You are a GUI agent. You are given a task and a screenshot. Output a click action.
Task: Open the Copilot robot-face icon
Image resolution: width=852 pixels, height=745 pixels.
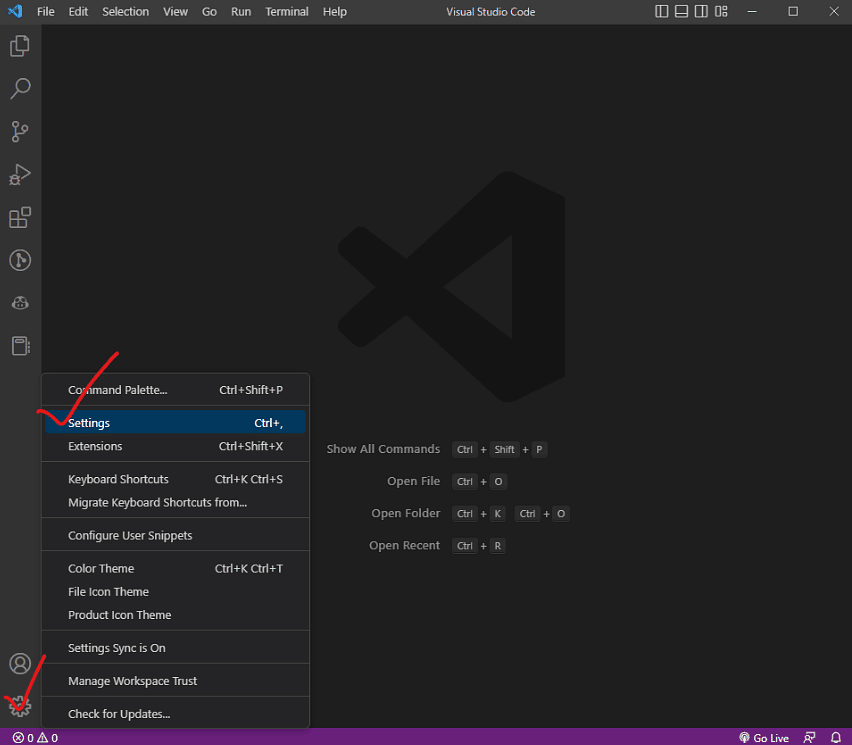[20, 303]
